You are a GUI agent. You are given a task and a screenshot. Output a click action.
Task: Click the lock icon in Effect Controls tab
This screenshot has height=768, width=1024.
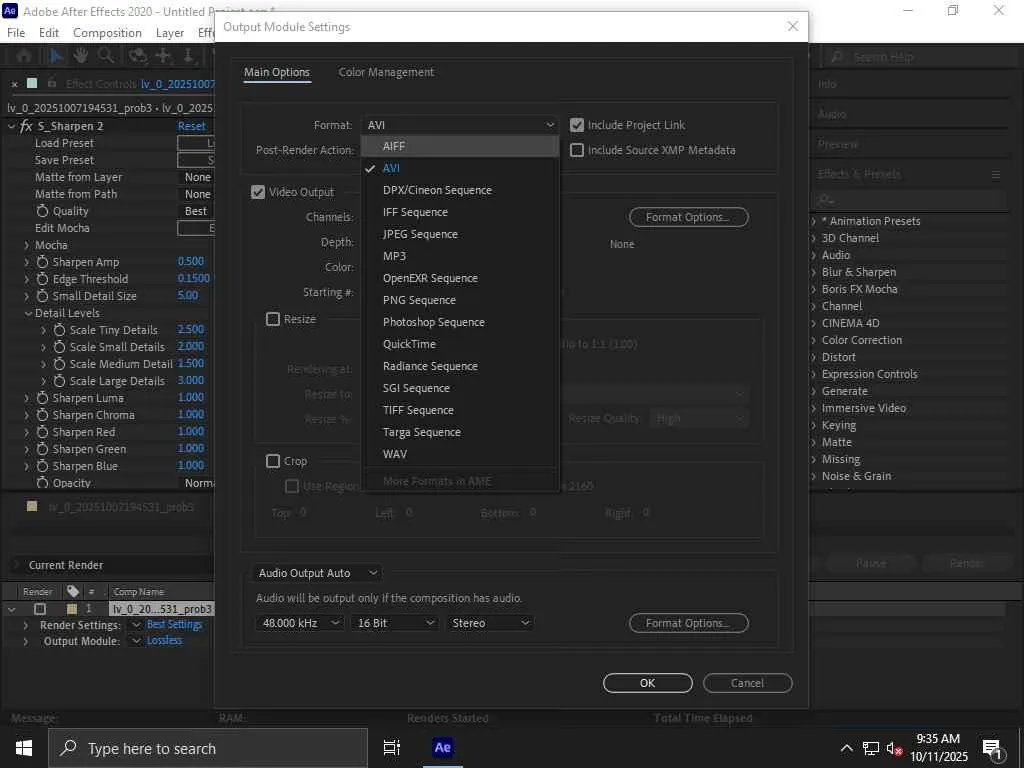click(x=52, y=84)
